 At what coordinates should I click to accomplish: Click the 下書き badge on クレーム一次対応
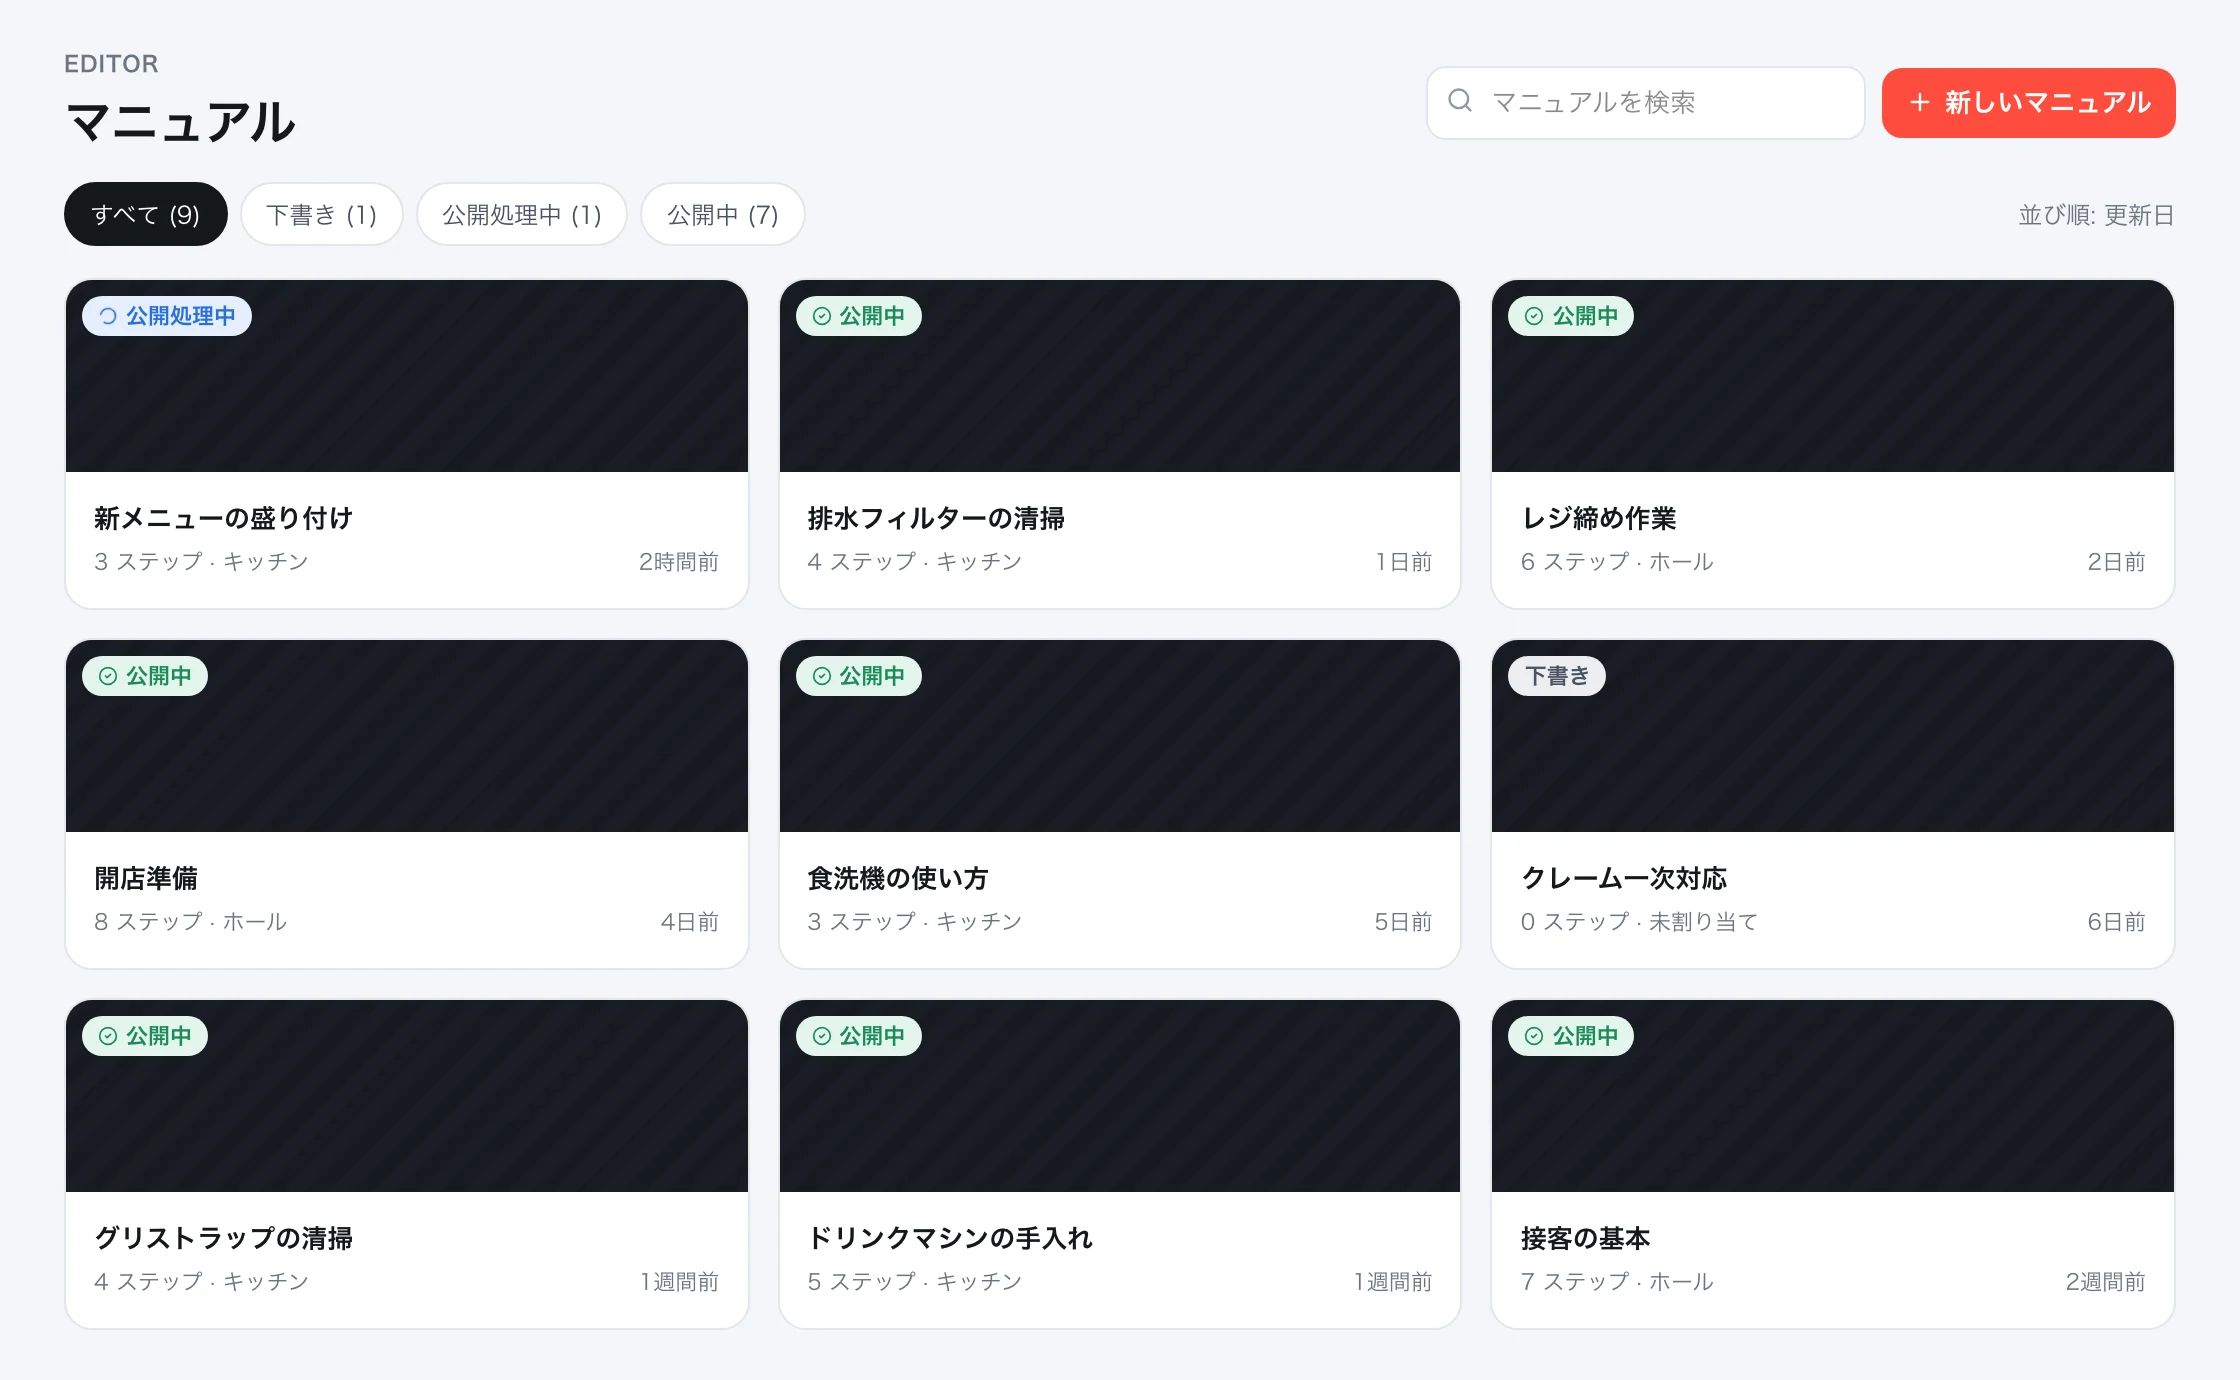pyautogui.click(x=1557, y=676)
